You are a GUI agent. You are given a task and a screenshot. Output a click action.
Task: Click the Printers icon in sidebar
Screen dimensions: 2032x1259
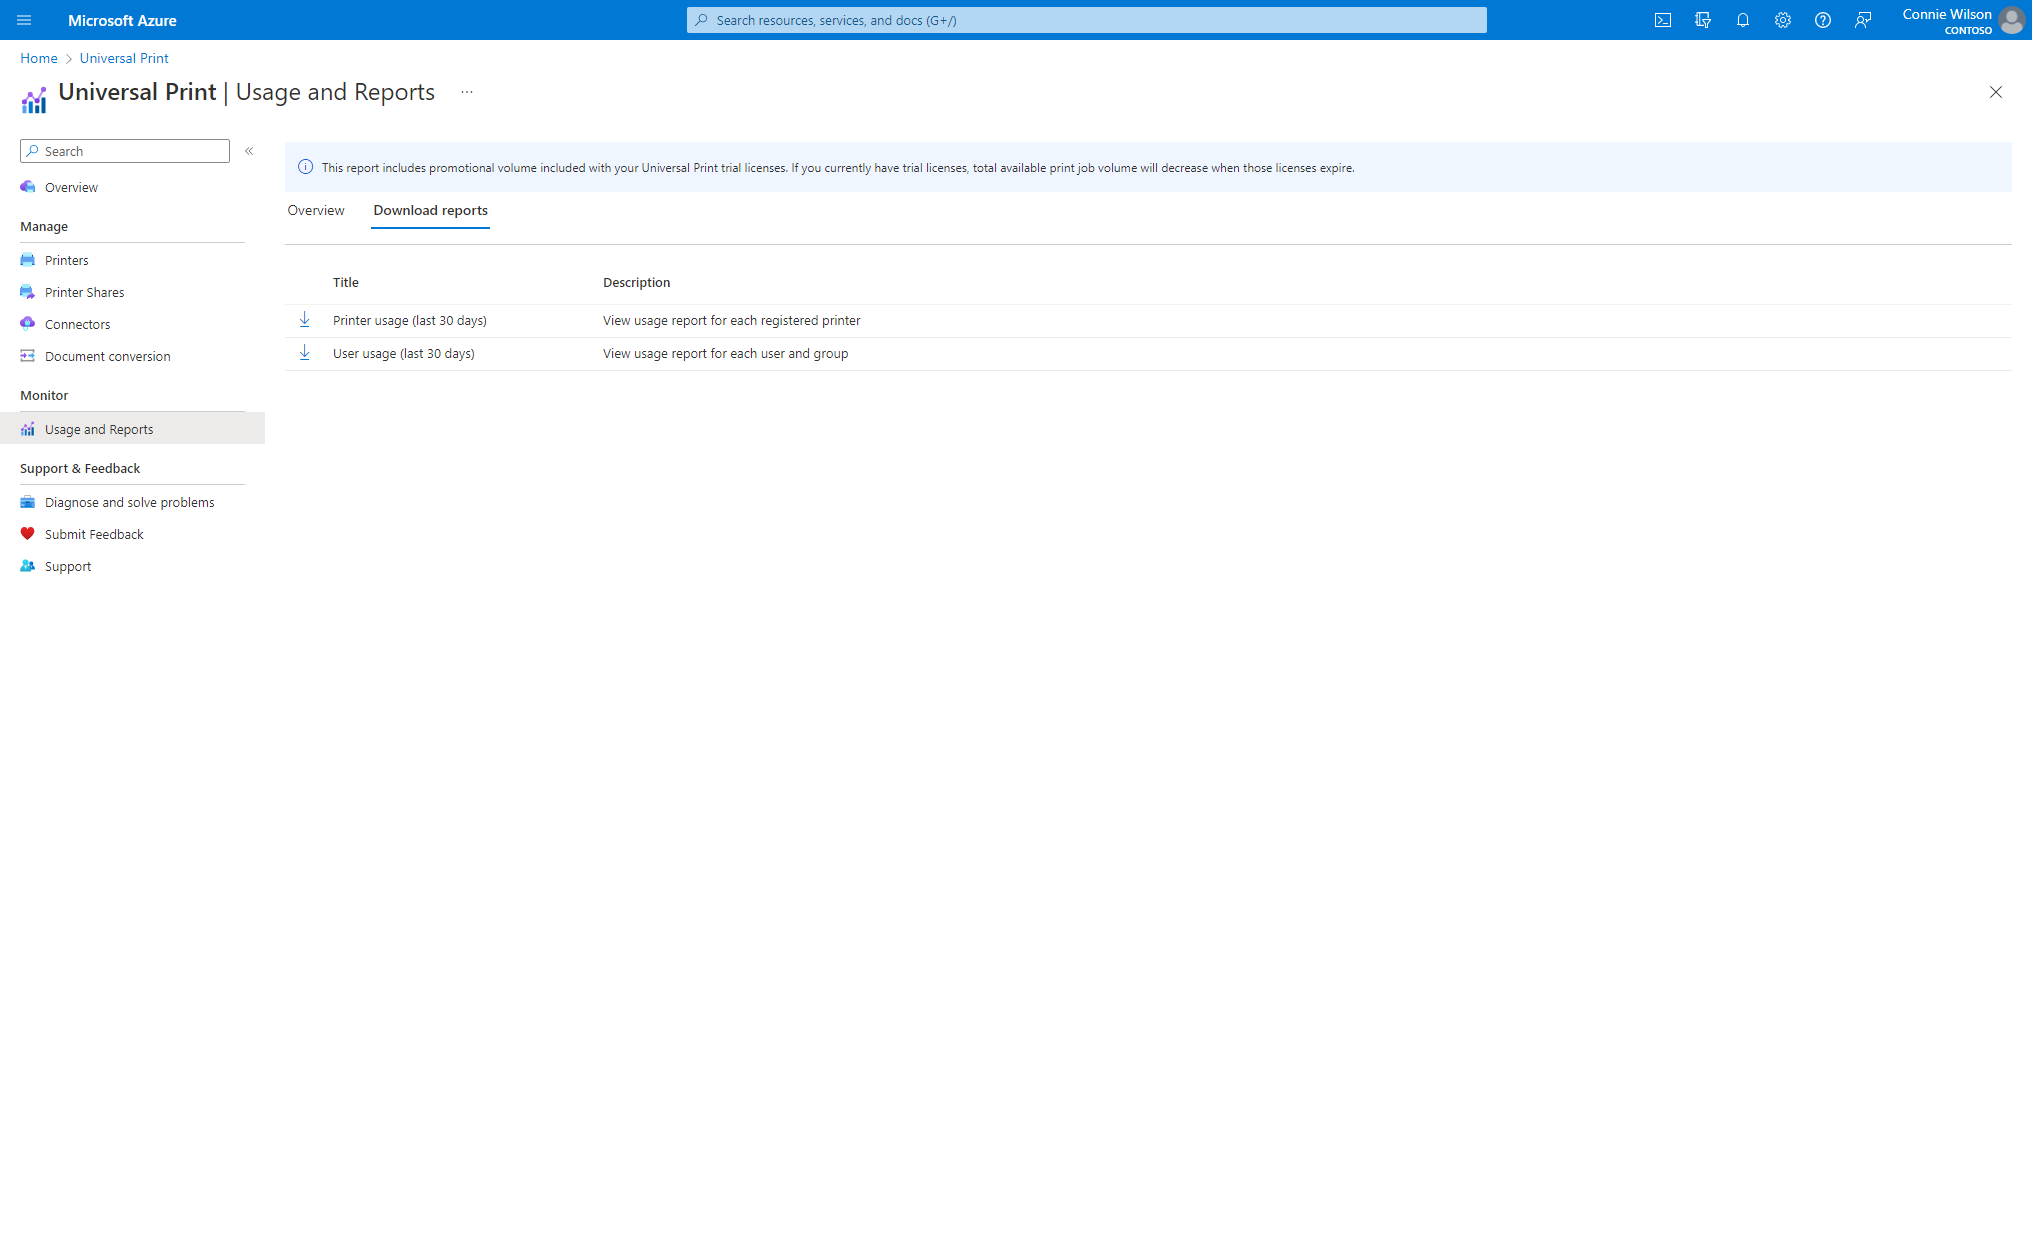click(x=28, y=260)
